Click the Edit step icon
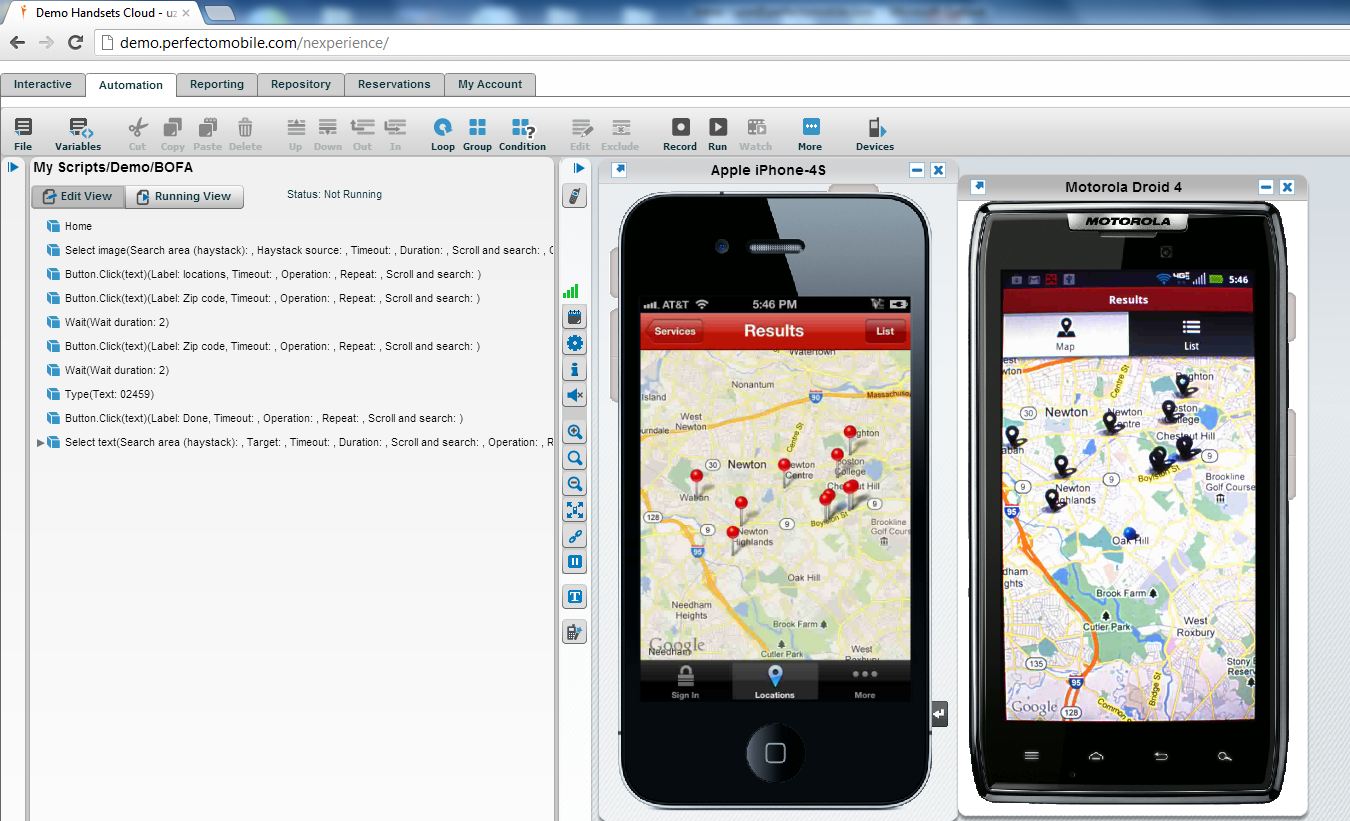This screenshot has height=821, width=1350. 580,128
